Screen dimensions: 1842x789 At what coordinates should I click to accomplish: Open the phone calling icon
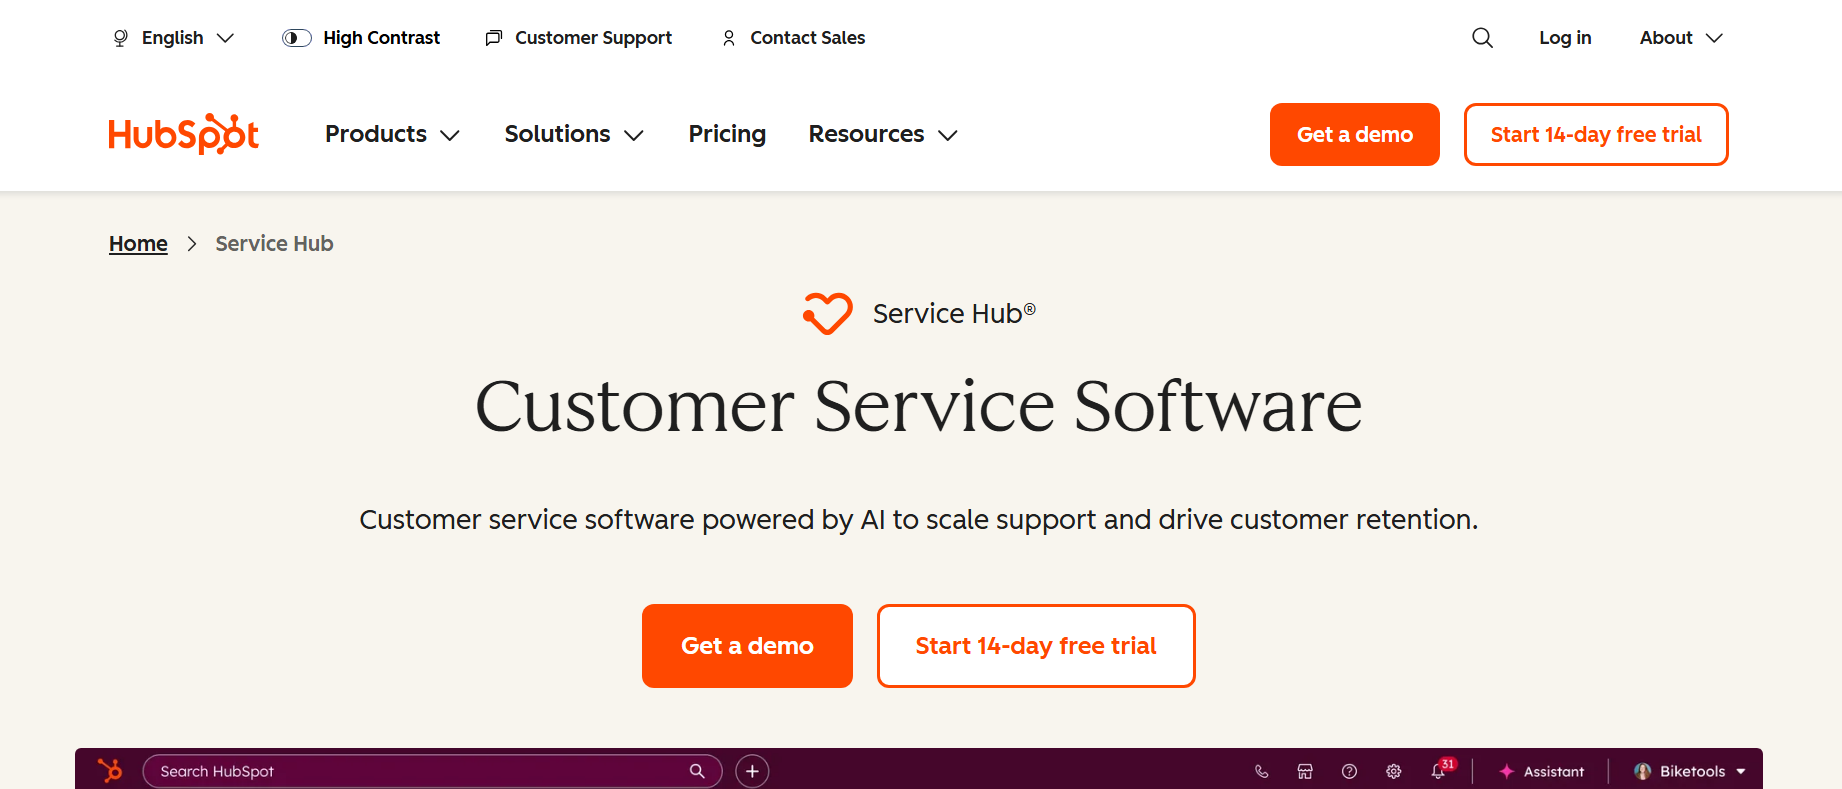point(1261,771)
